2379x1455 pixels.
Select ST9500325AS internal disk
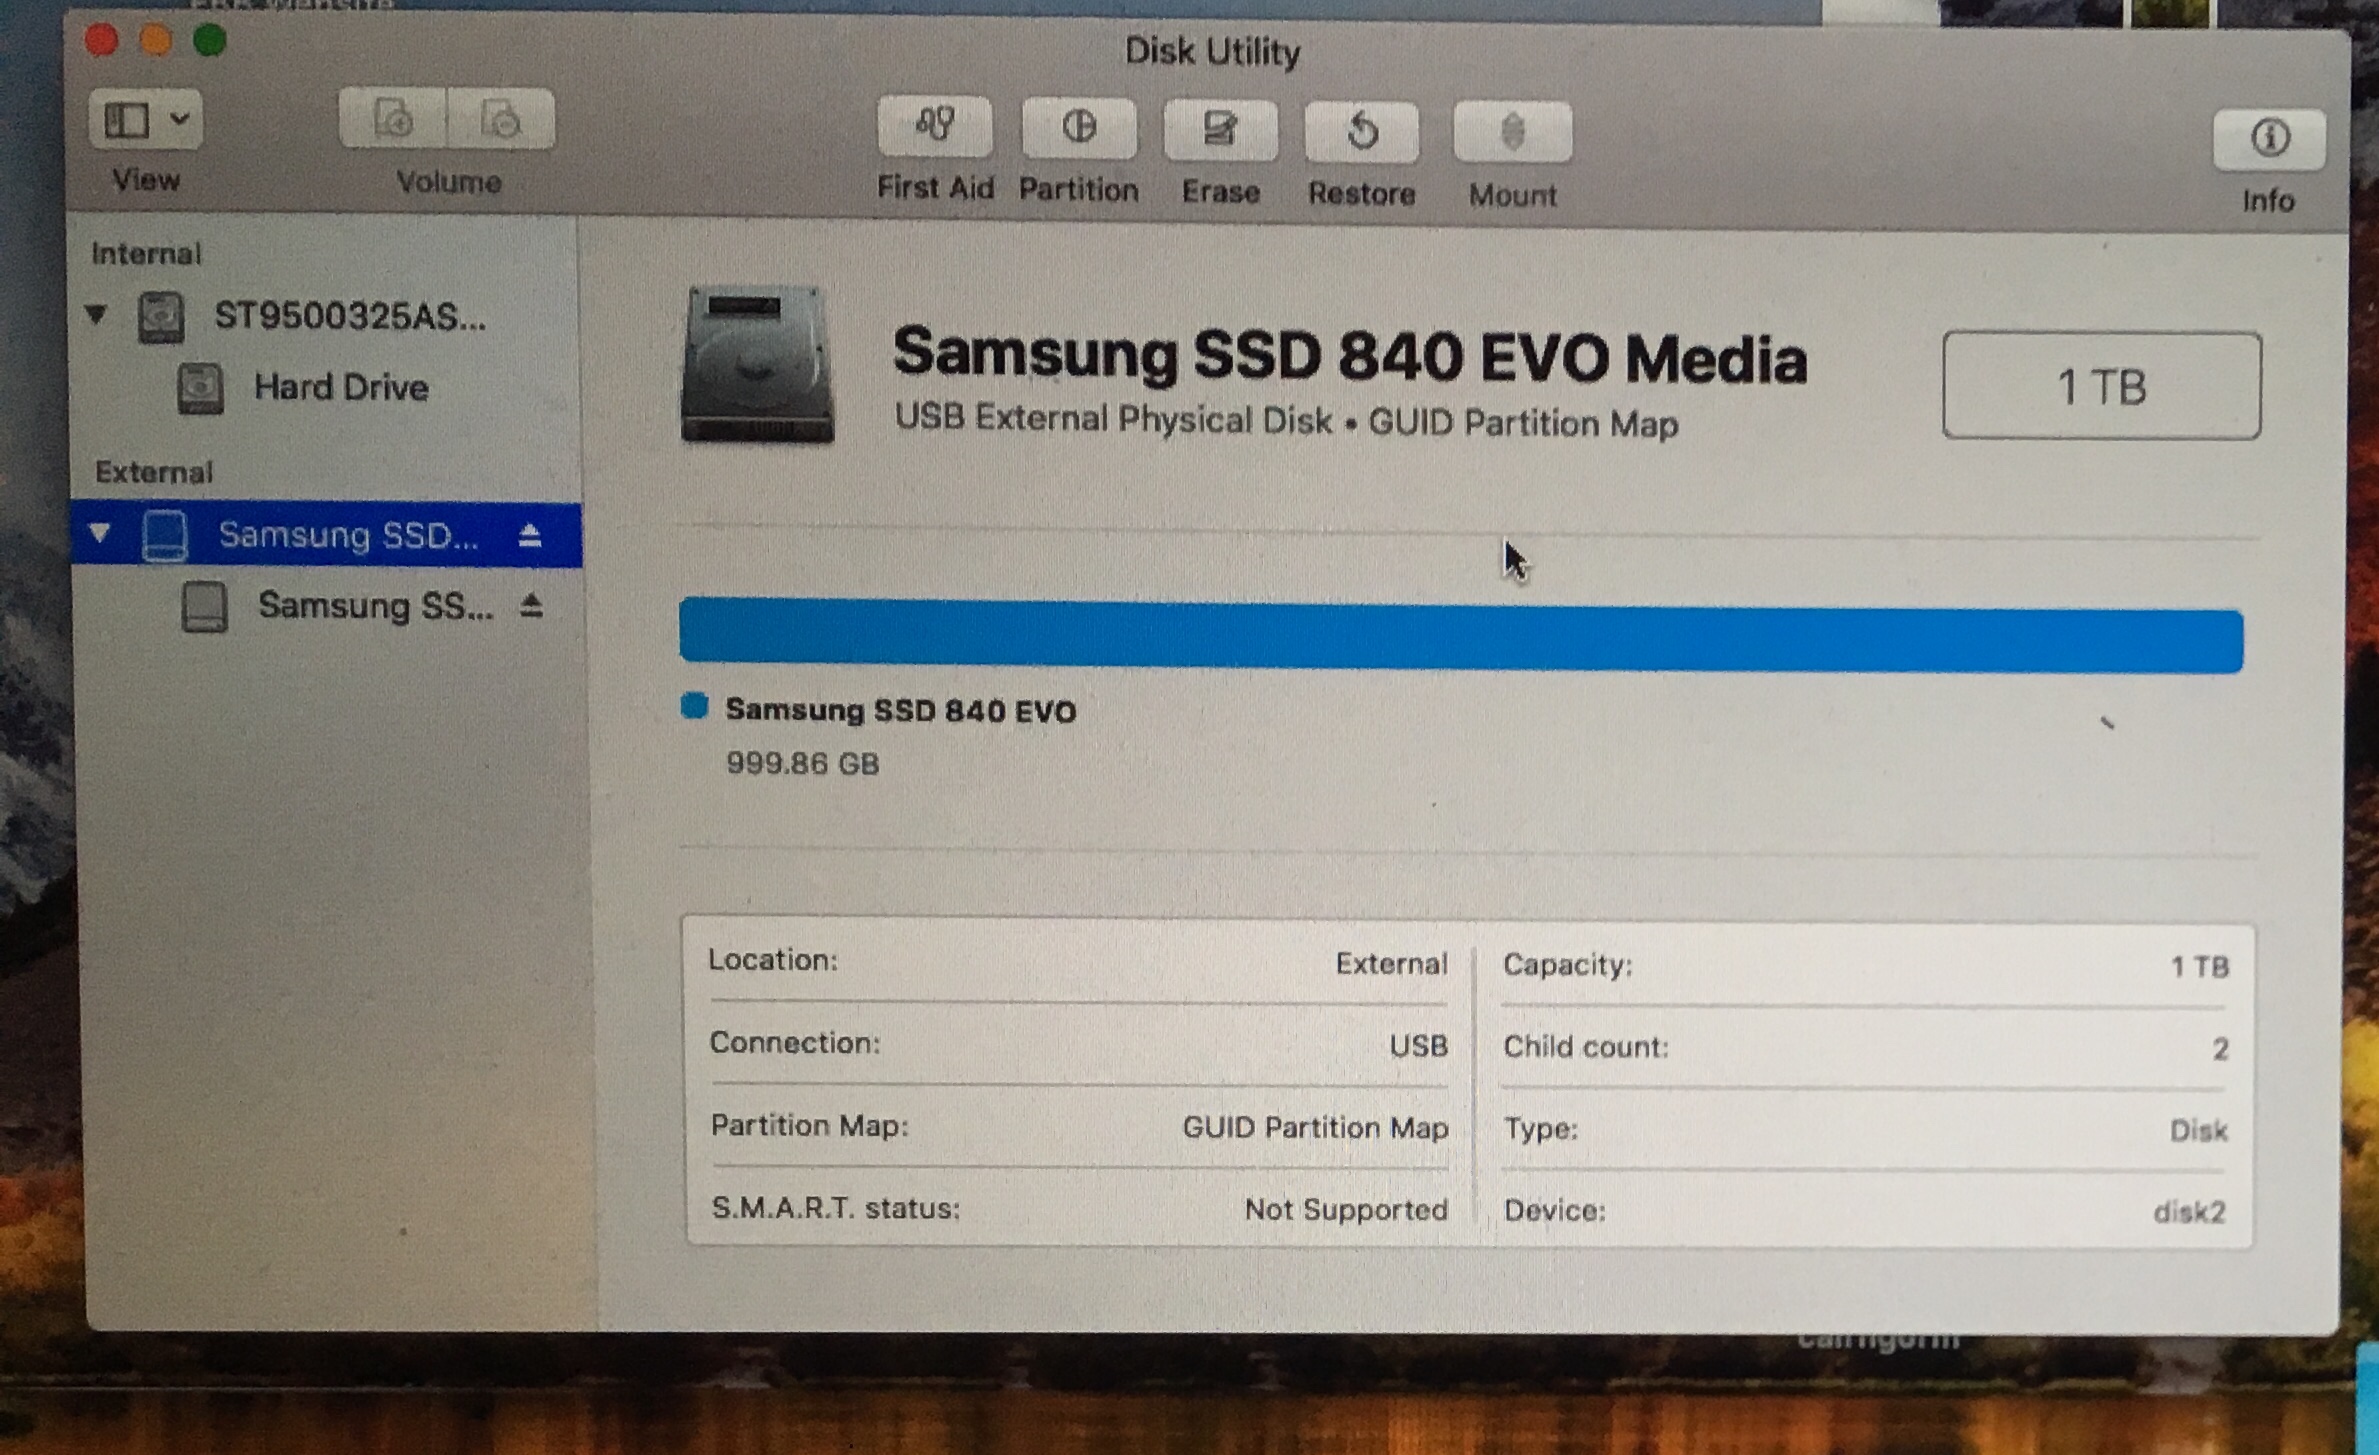pos(349,317)
